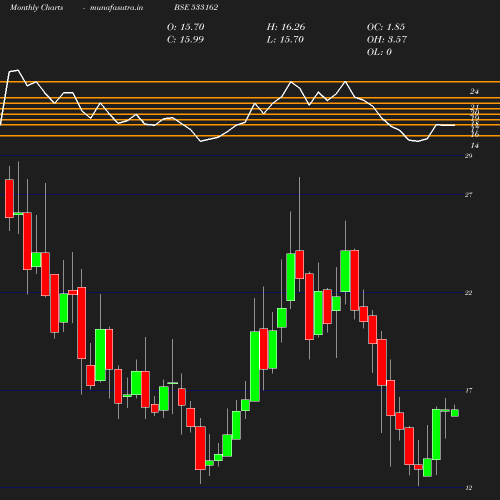Image resolution: width=500 pixels, height=500 pixels.
Task: Click the 'OH: 3.57' readout
Action: pyautogui.click(x=387, y=40)
